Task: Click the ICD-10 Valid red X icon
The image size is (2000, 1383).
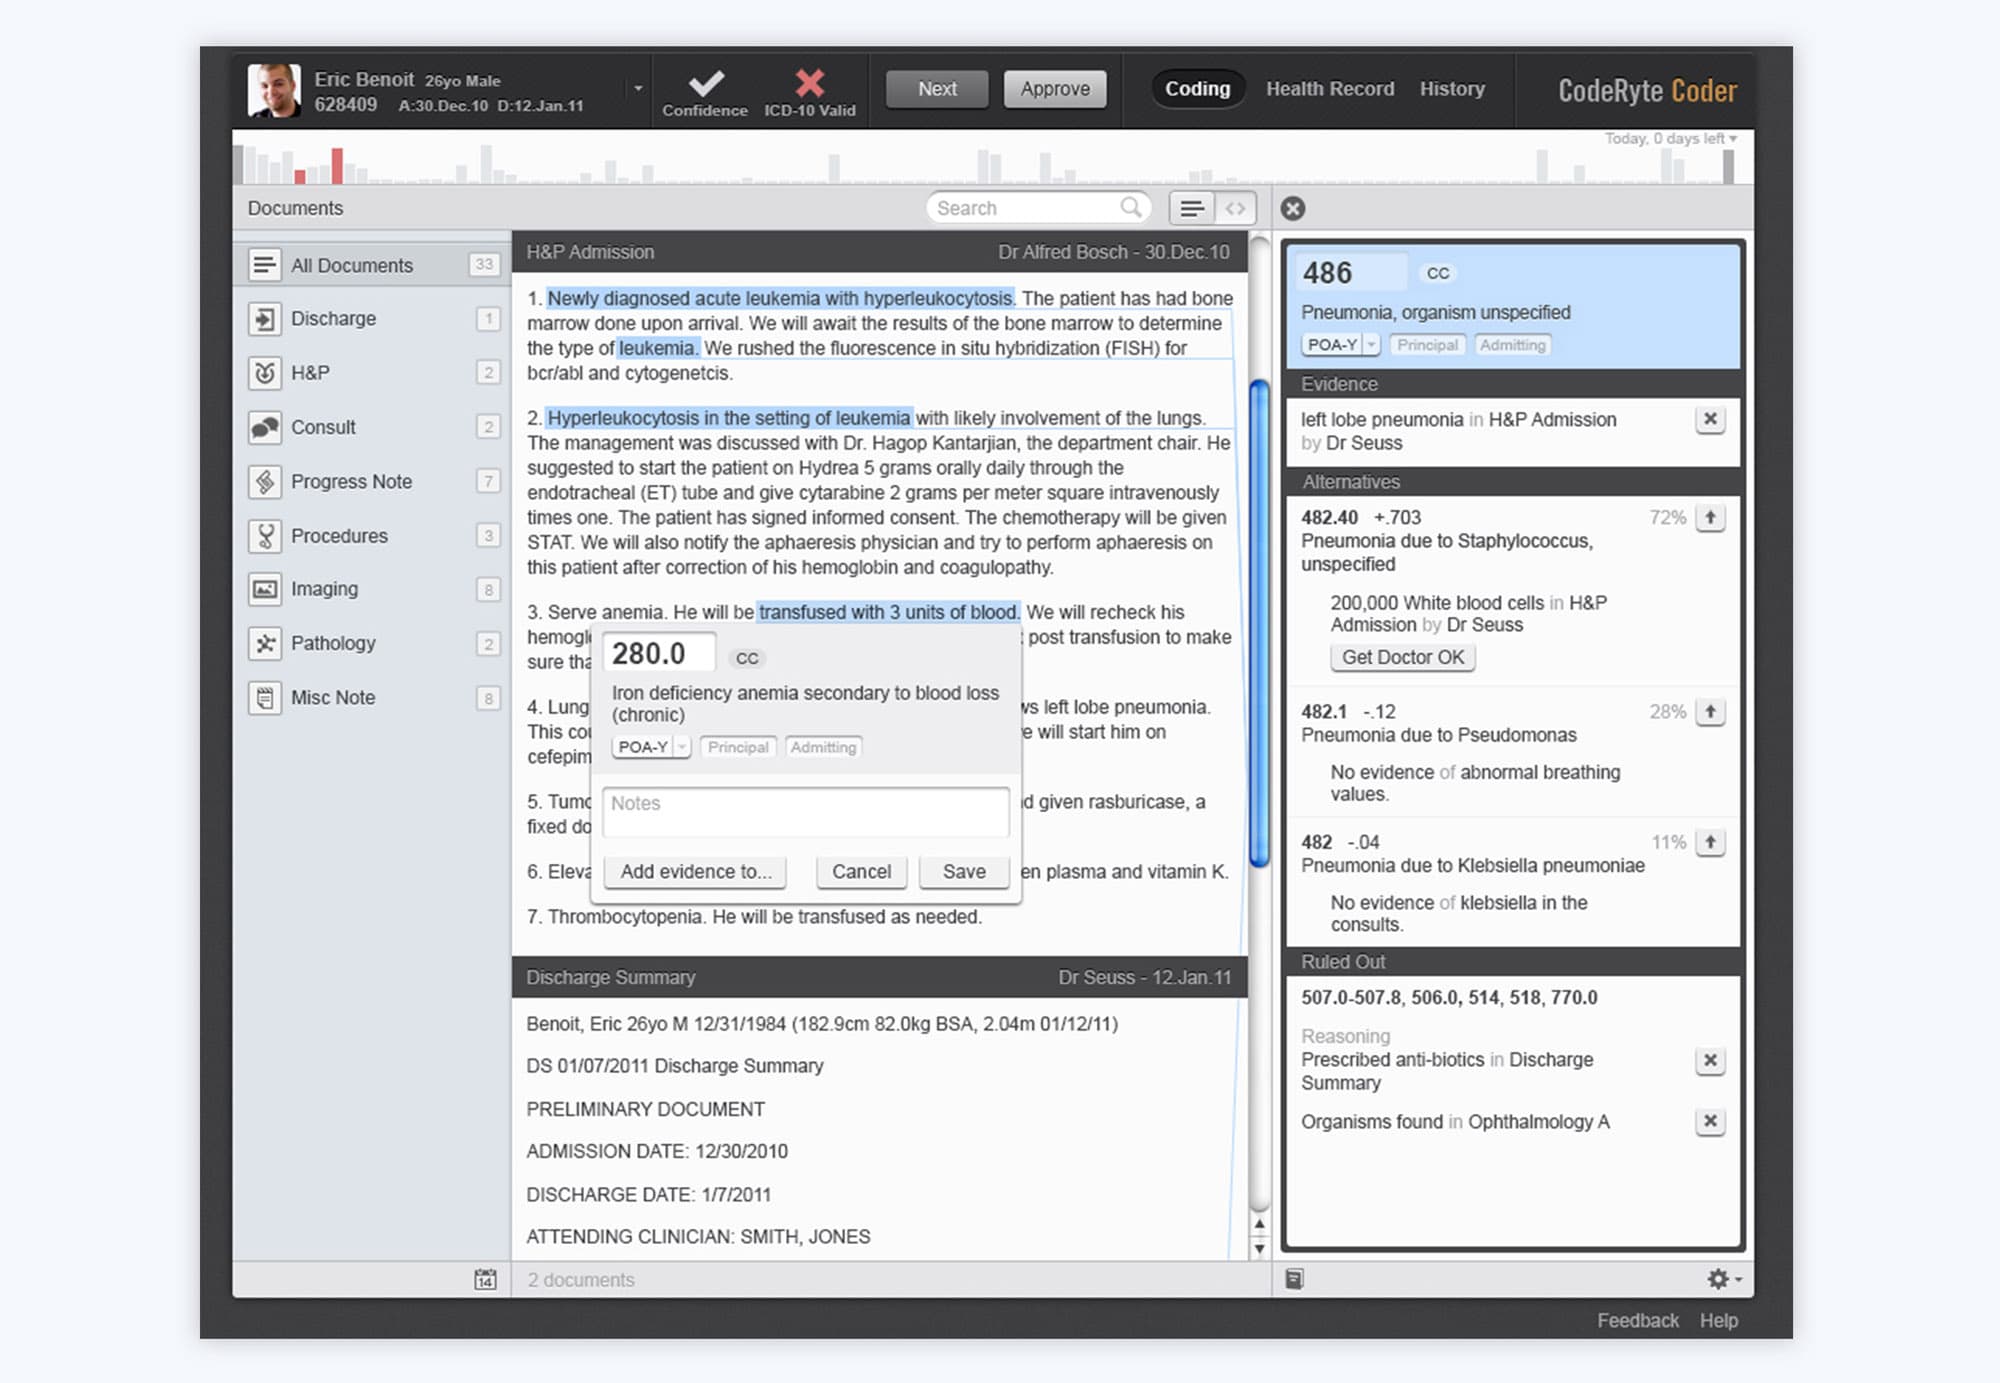Action: tap(809, 83)
